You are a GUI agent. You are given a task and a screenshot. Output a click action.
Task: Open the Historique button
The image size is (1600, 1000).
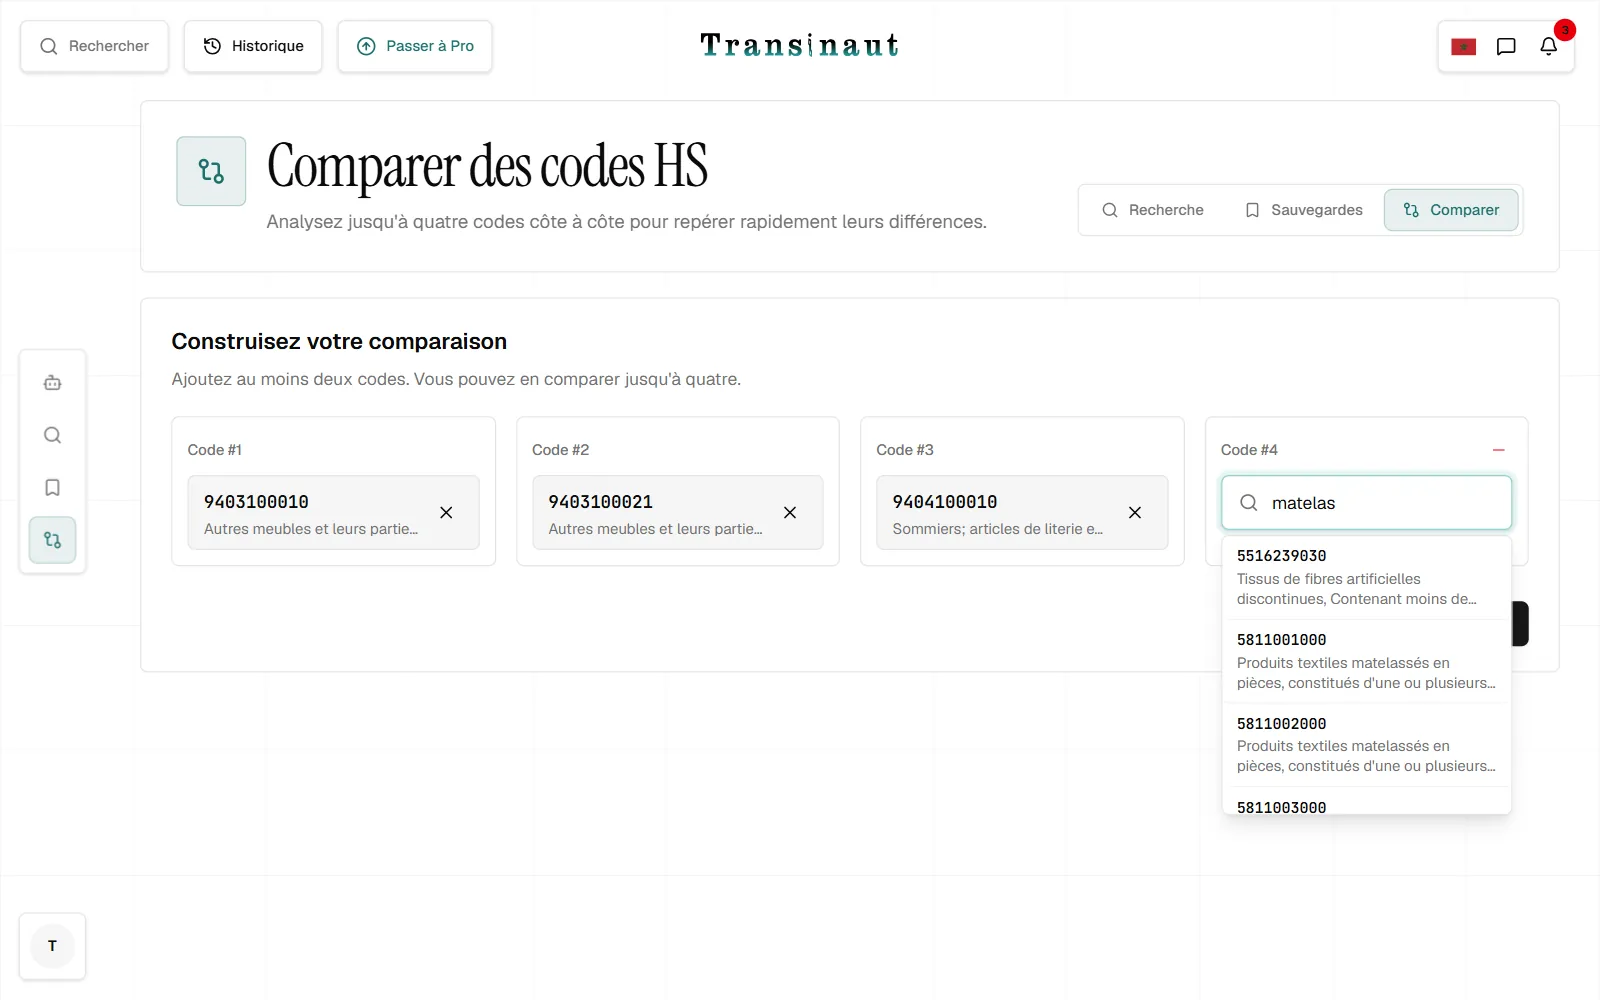[x=253, y=46]
